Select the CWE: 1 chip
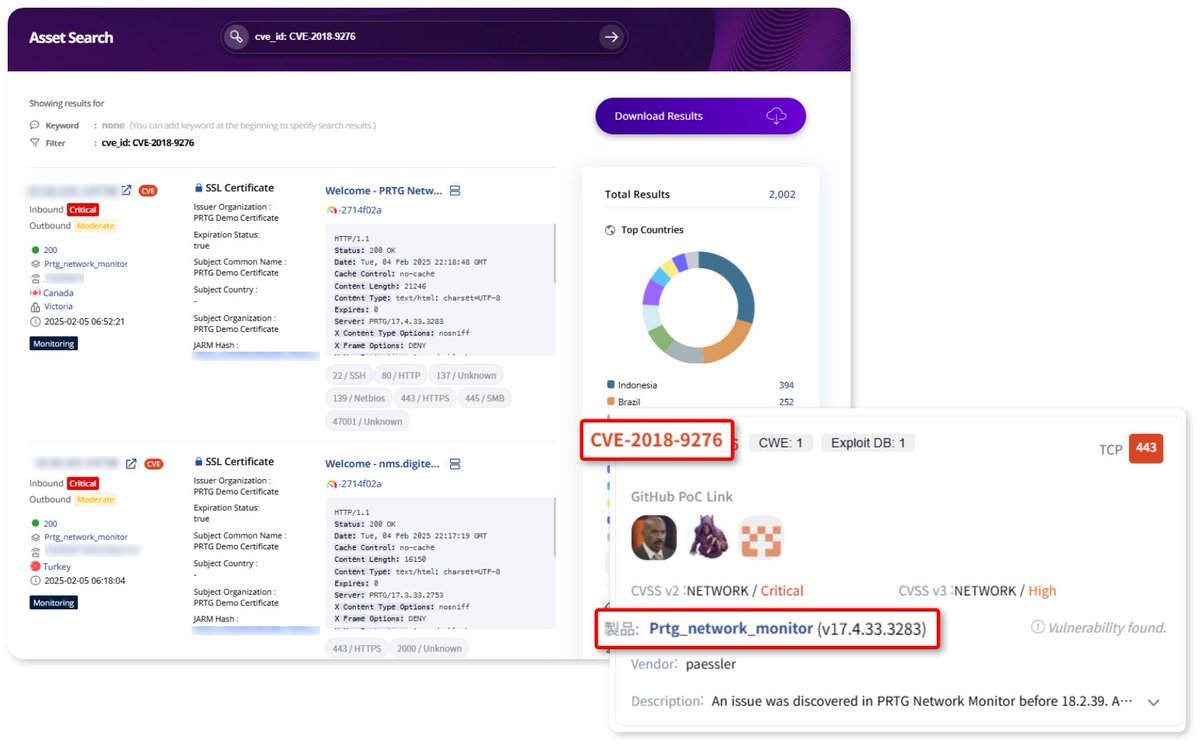This screenshot has width=1200, height=746. [780, 443]
